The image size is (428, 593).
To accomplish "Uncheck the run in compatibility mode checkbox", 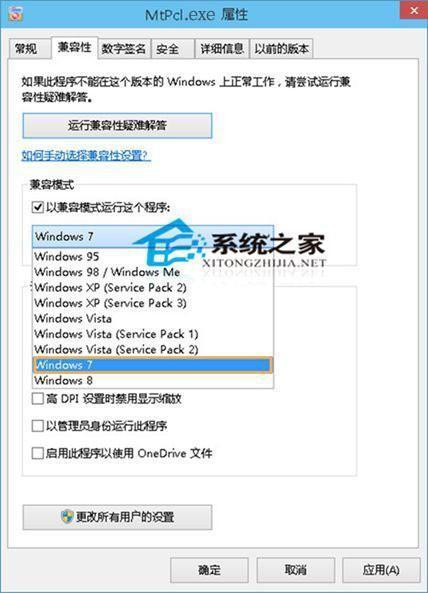I will [37, 207].
